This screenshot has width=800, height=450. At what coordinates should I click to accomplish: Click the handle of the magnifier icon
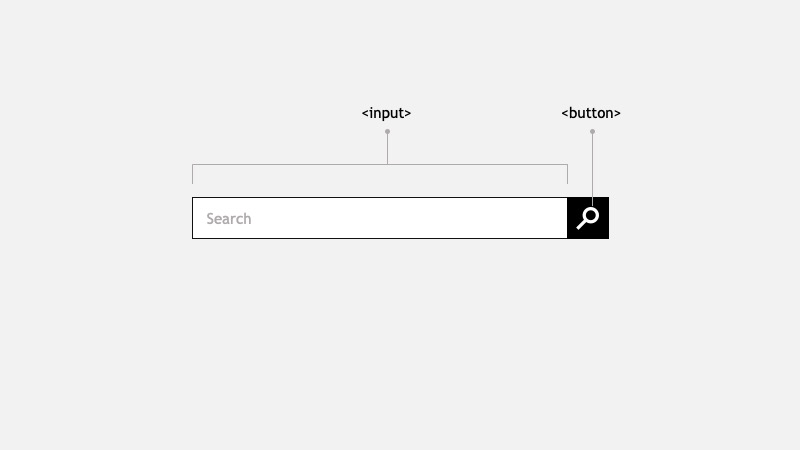[581, 225]
